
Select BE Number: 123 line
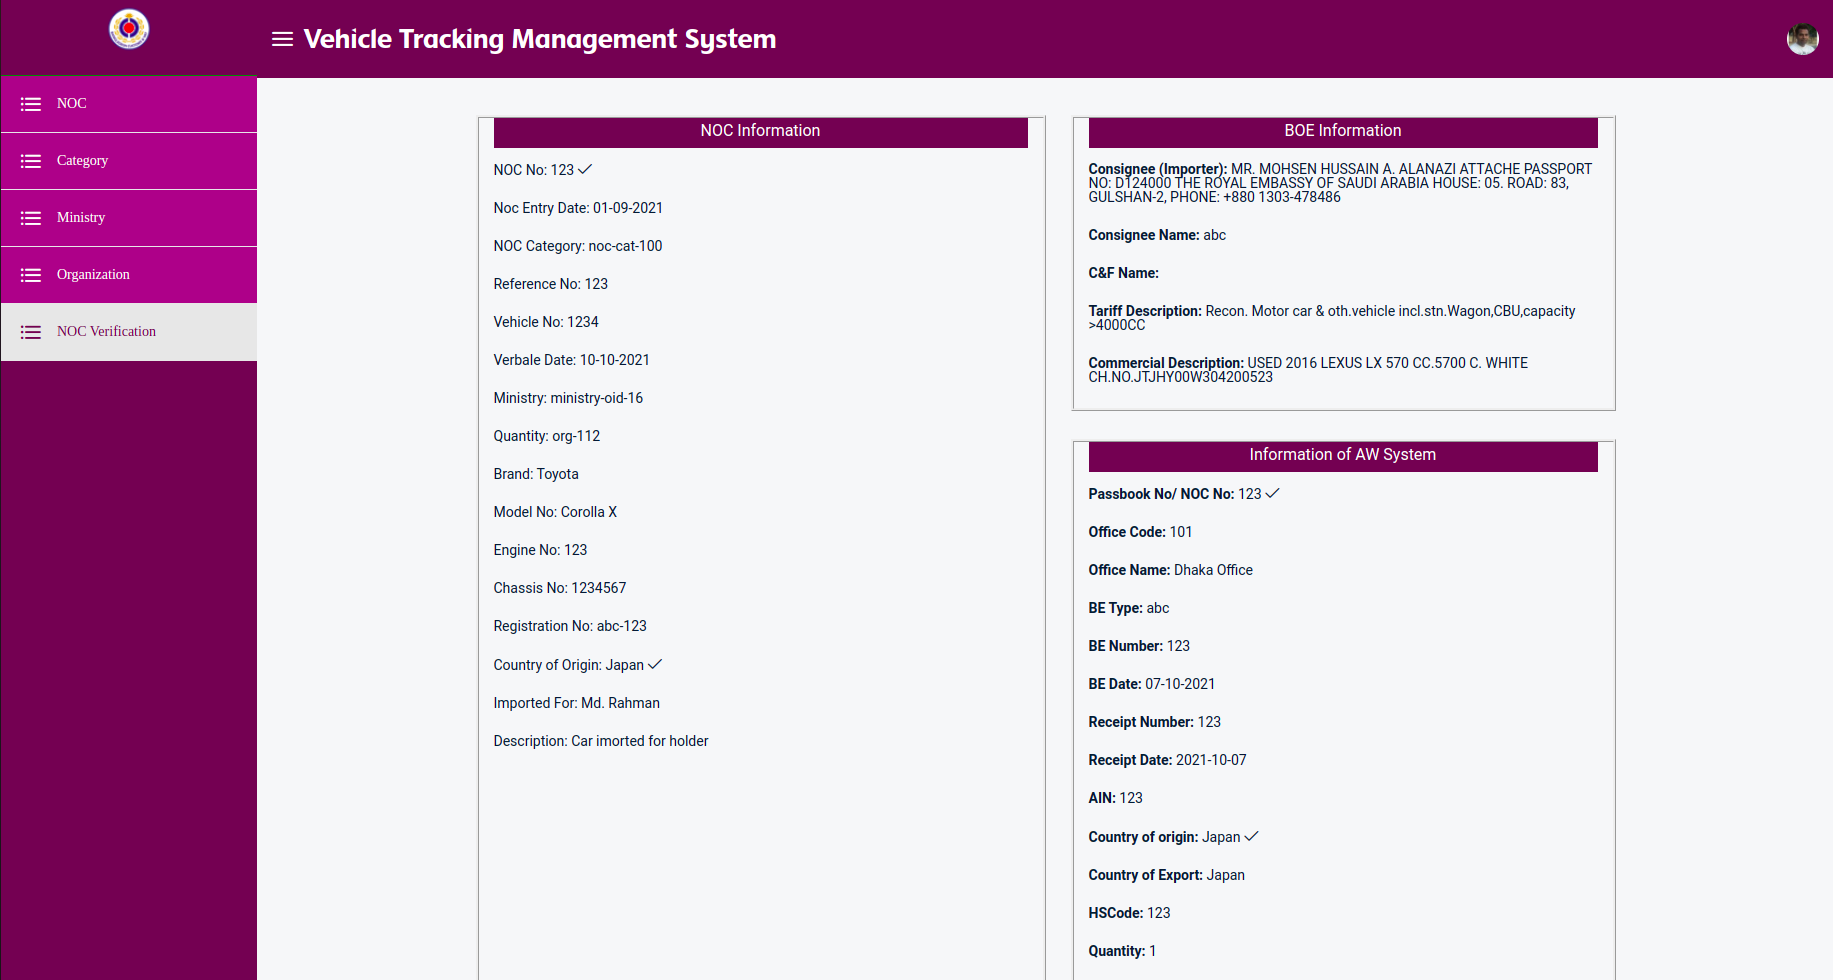point(1139,646)
